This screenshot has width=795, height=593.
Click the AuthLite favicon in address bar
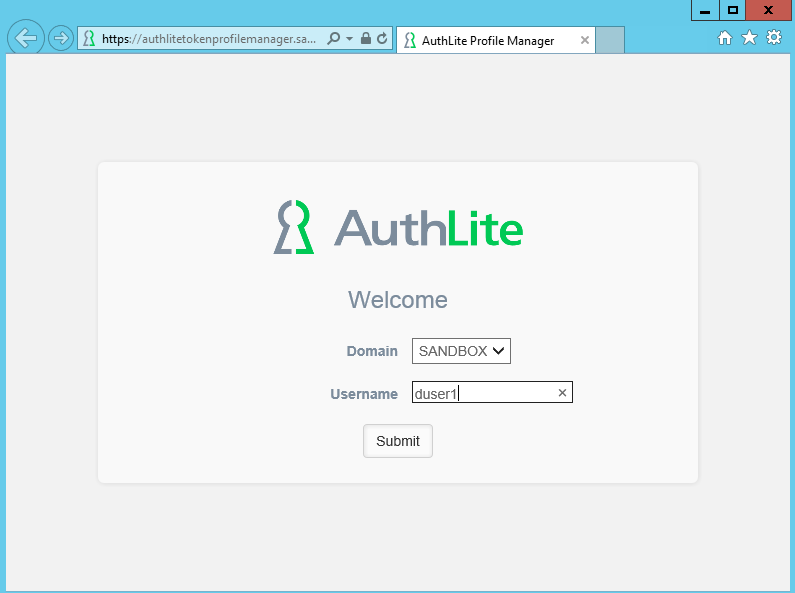click(89, 39)
